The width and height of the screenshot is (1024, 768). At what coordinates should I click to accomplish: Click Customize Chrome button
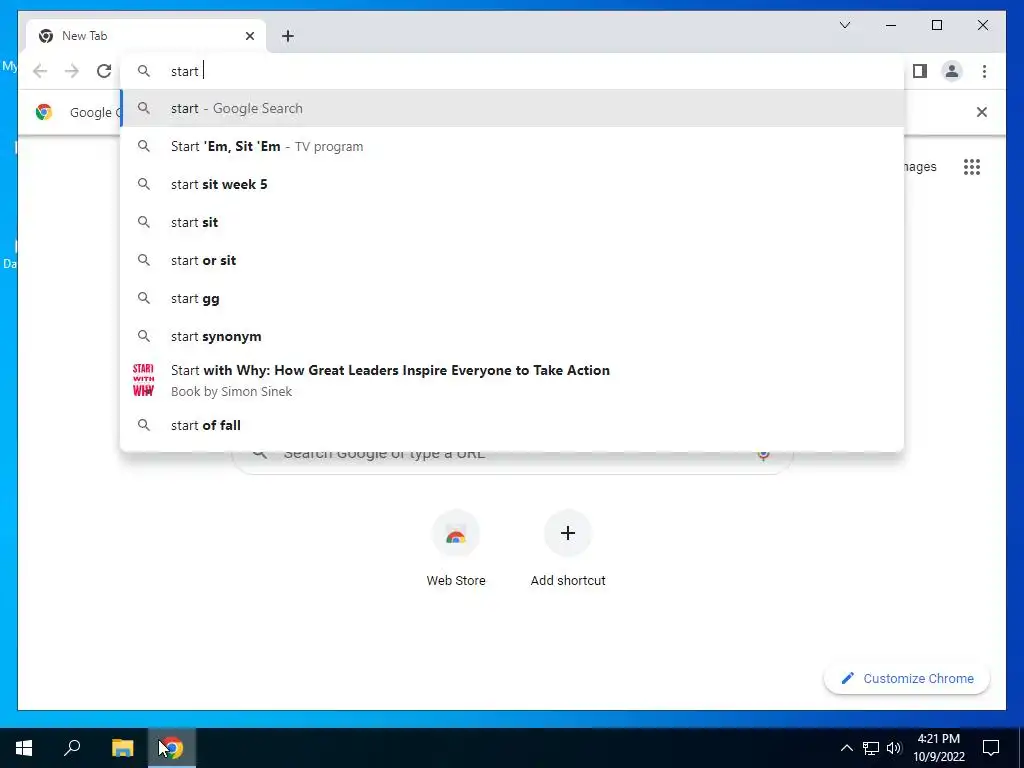click(907, 679)
